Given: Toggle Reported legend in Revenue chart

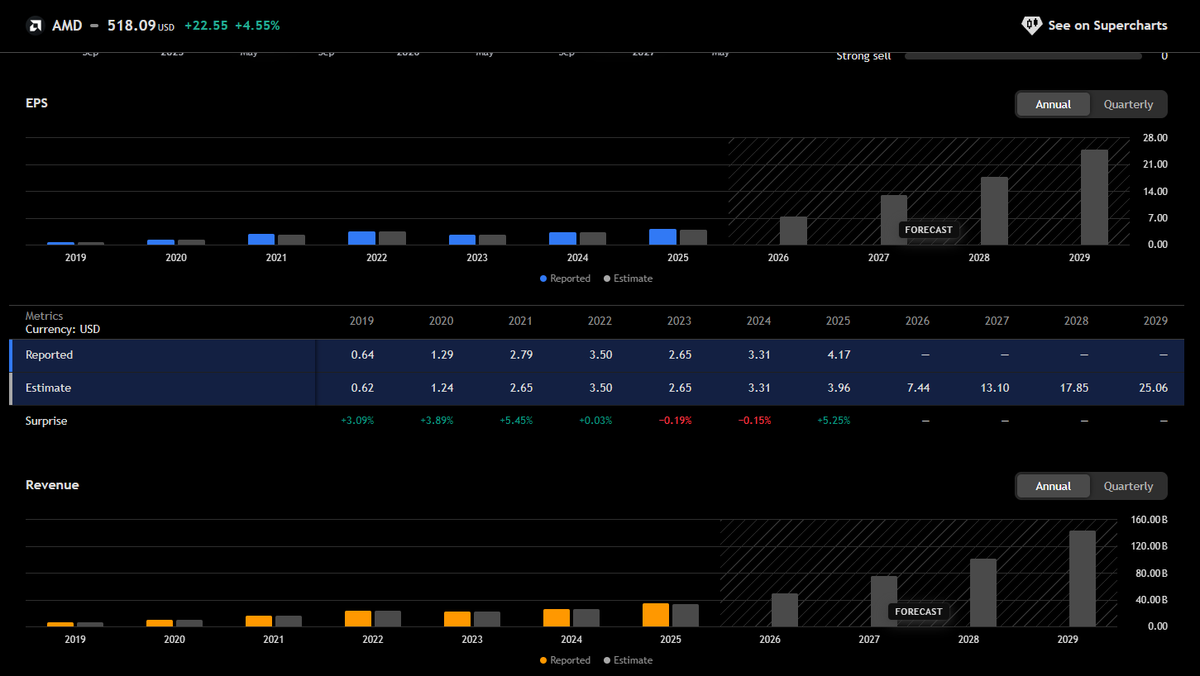Looking at the screenshot, I should click(x=565, y=660).
